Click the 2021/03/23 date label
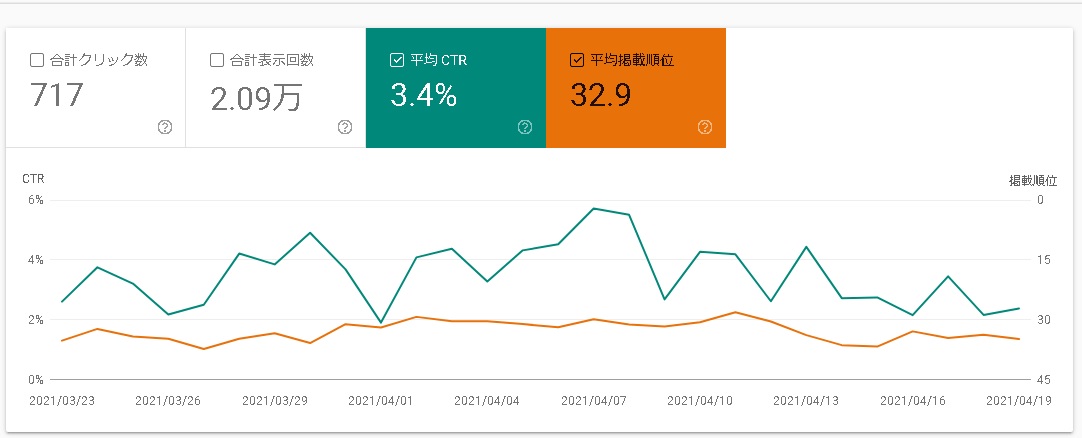This screenshot has width=1082, height=438. pos(61,401)
